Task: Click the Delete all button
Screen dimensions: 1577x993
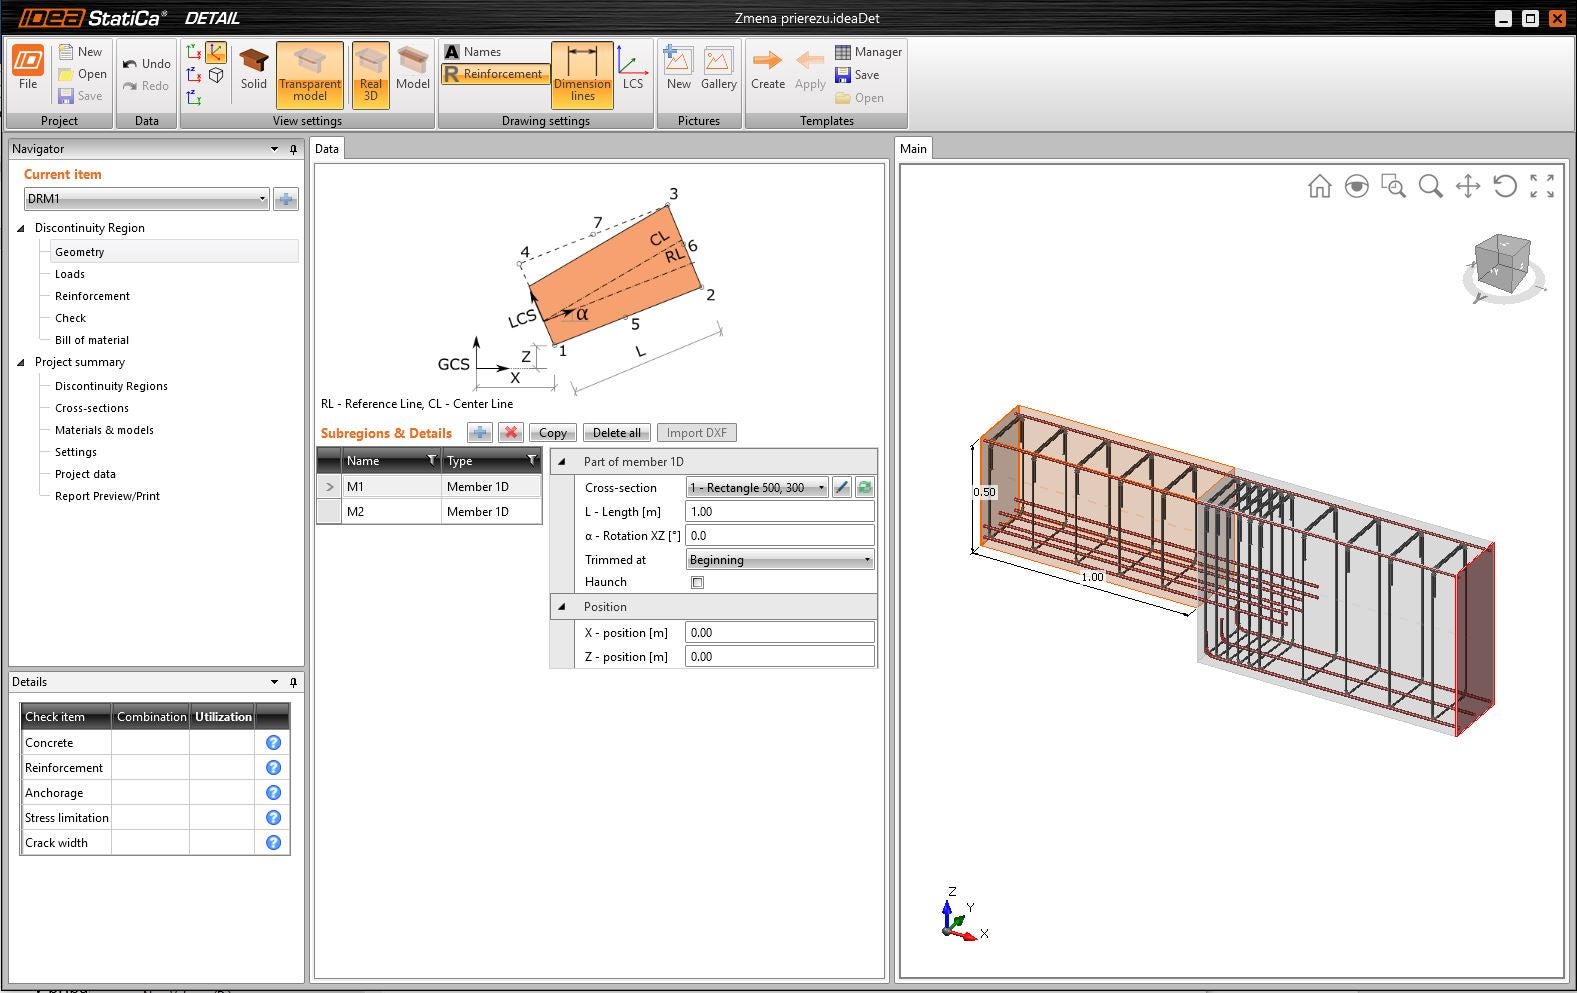Action: pos(616,433)
